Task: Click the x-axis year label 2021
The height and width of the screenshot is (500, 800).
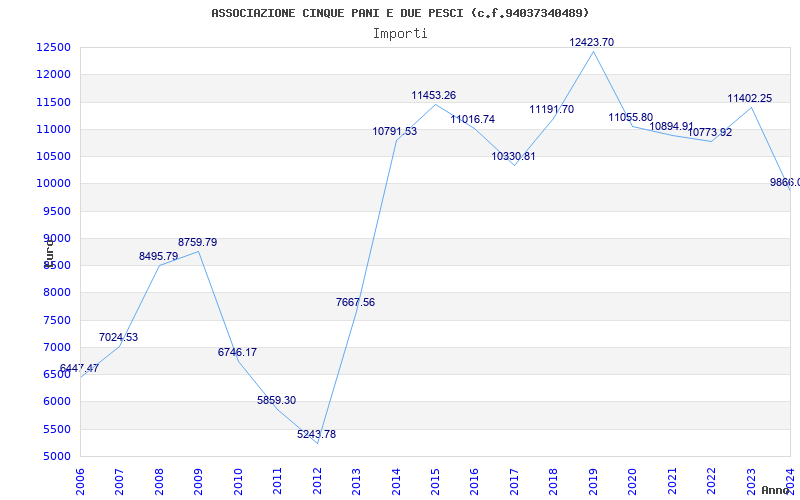Action: (x=672, y=481)
